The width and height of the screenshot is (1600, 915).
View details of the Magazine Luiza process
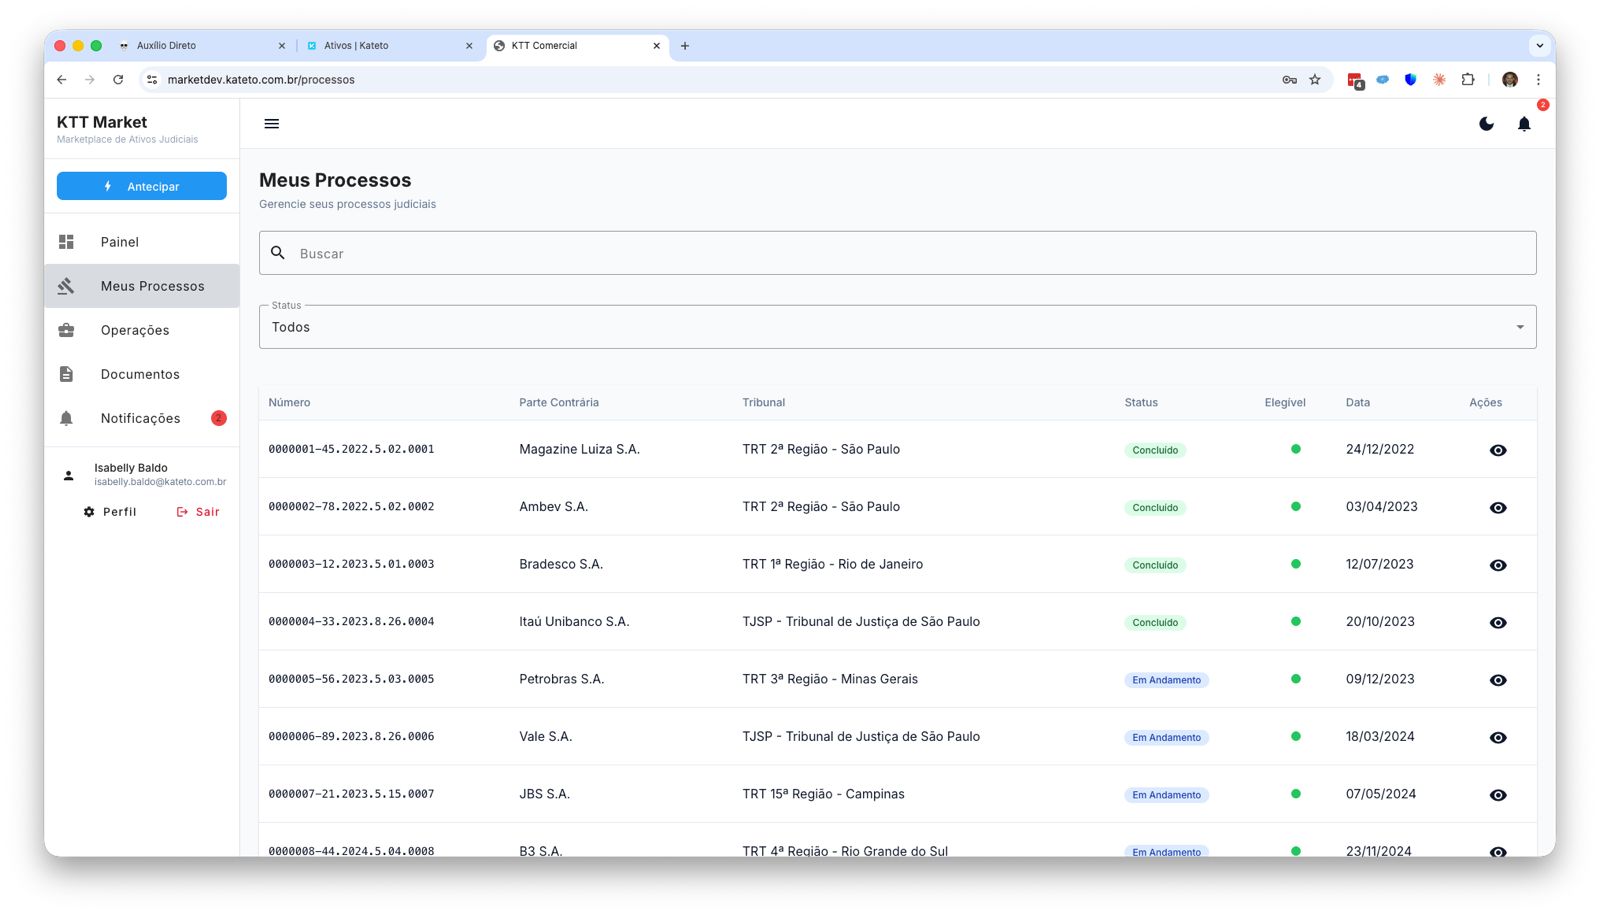coord(1497,450)
